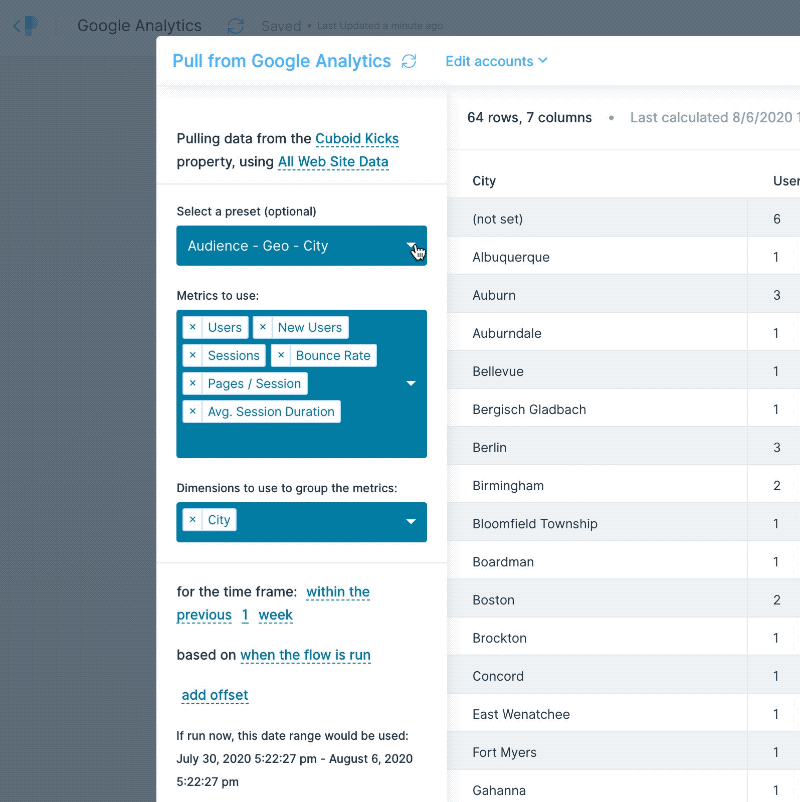Image resolution: width=800 pixels, height=802 pixels.
Task: Click the Bounce Rate tag label
Action: (333, 355)
